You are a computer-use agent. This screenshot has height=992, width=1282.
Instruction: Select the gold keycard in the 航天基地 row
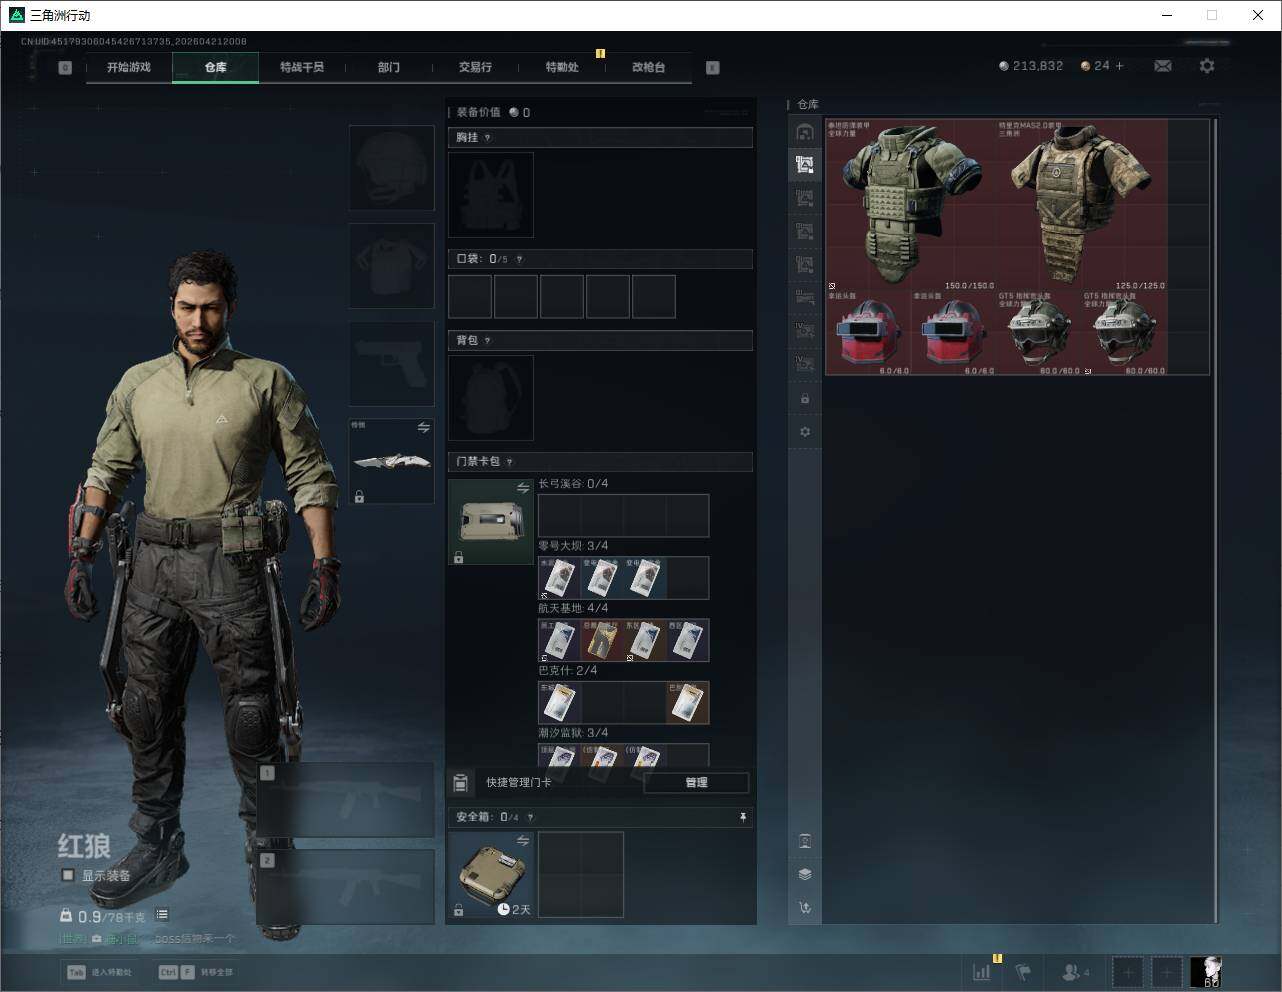pyautogui.click(x=602, y=640)
